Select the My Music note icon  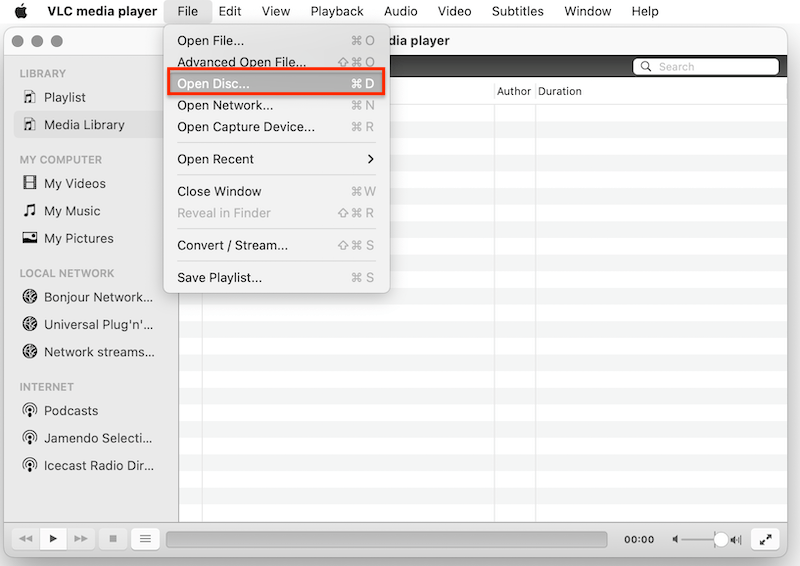(30, 211)
